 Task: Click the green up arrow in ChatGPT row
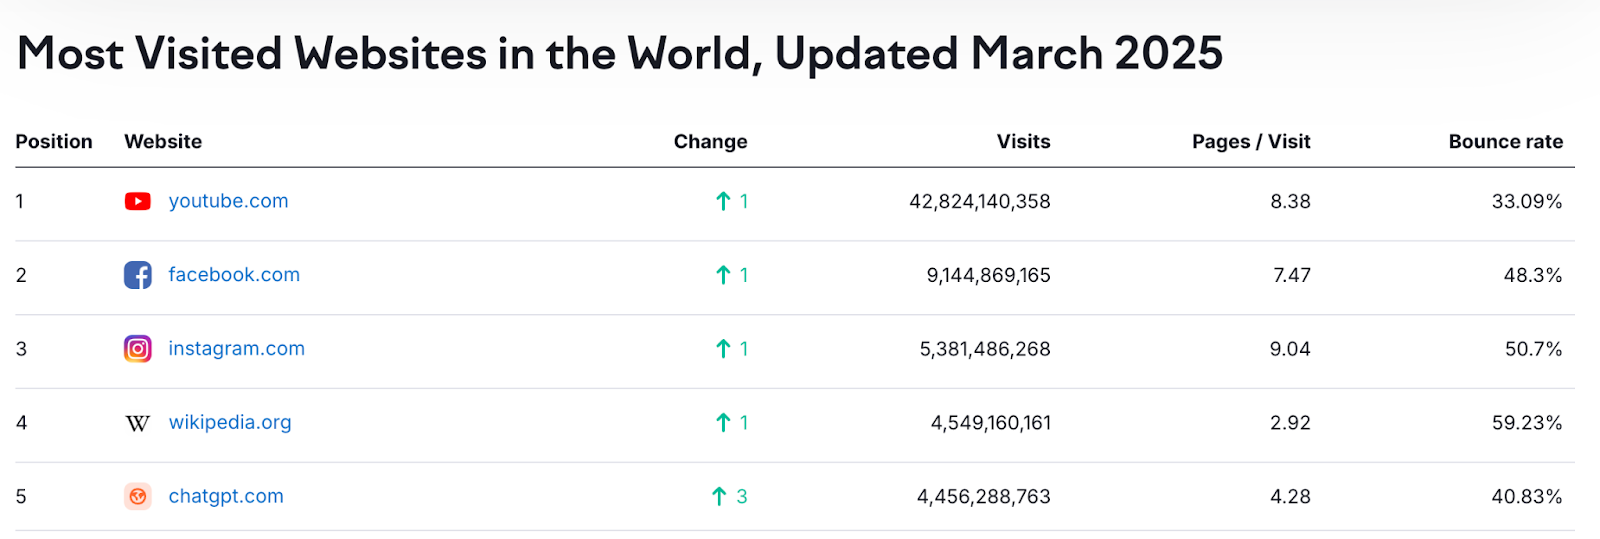719,496
